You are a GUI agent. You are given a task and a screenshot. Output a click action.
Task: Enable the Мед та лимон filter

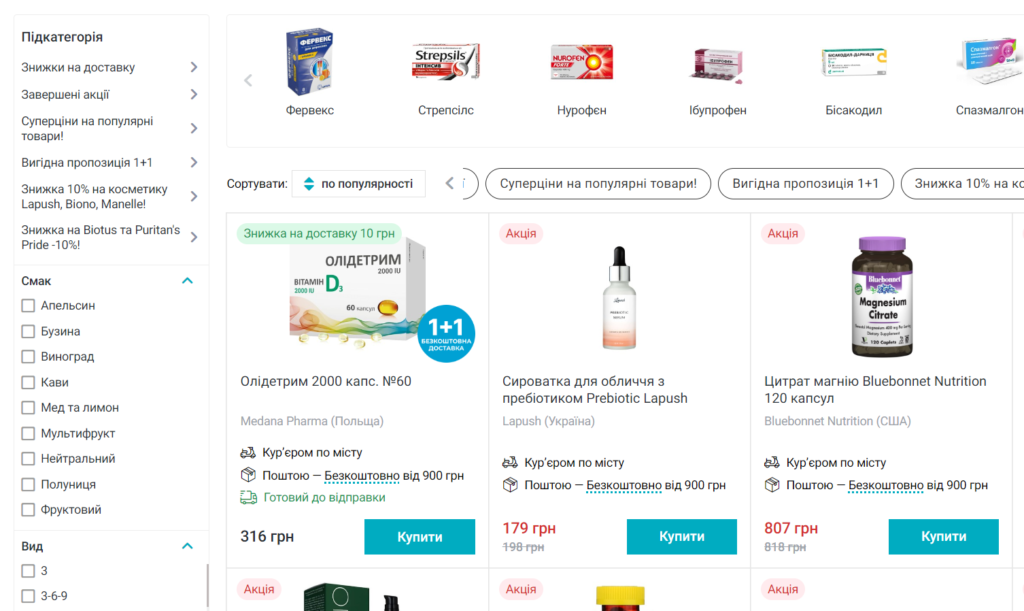28,408
